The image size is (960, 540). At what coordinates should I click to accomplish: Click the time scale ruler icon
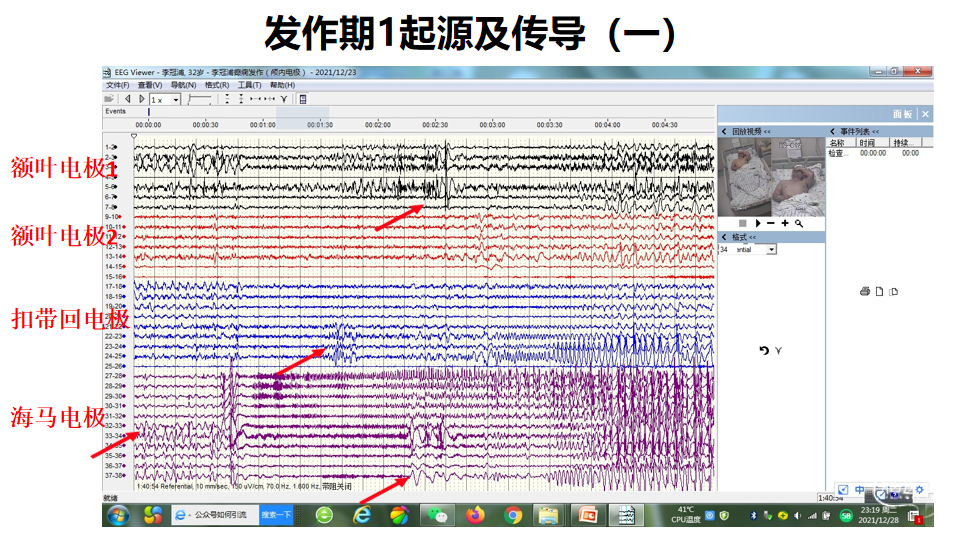200,99
